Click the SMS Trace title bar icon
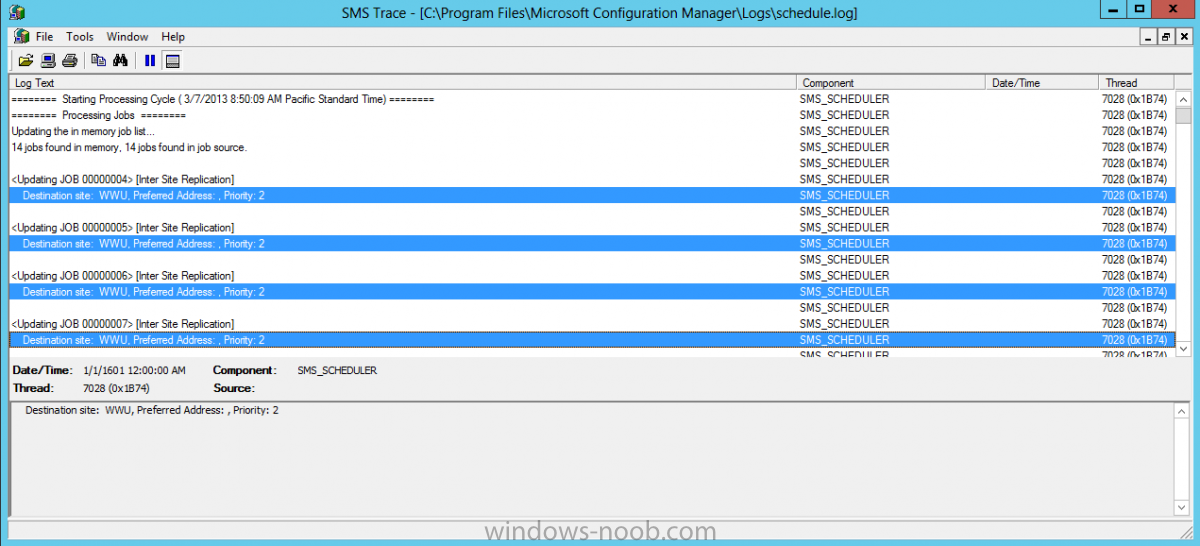The image size is (1200, 546). click(x=17, y=12)
